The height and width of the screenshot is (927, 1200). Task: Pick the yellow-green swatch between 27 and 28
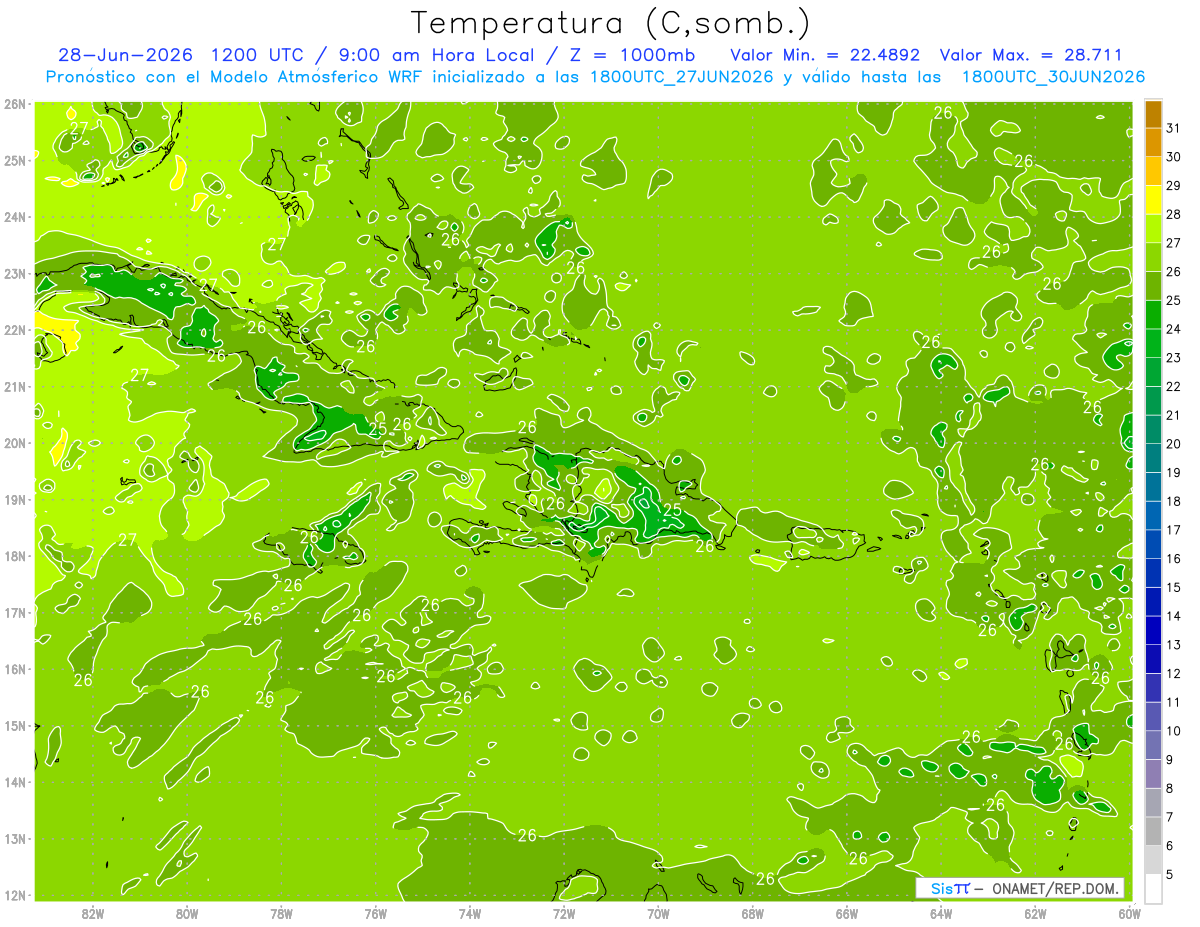point(1153,228)
